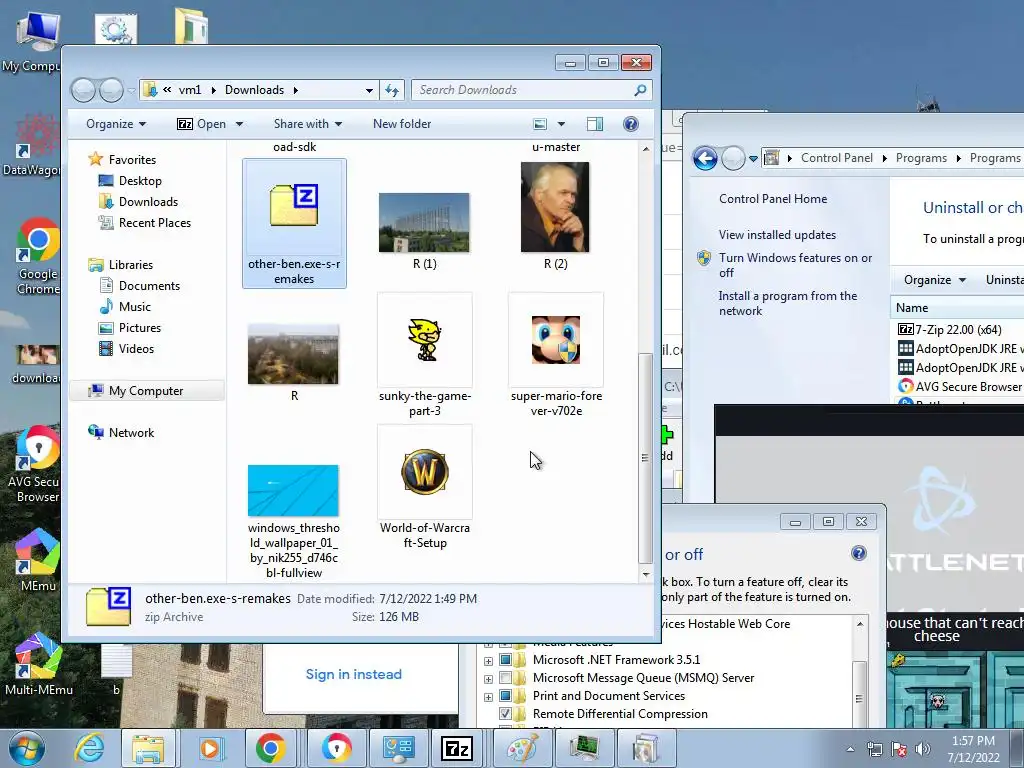Open Music library
This screenshot has height=768, width=1024.
(x=135, y=307)
